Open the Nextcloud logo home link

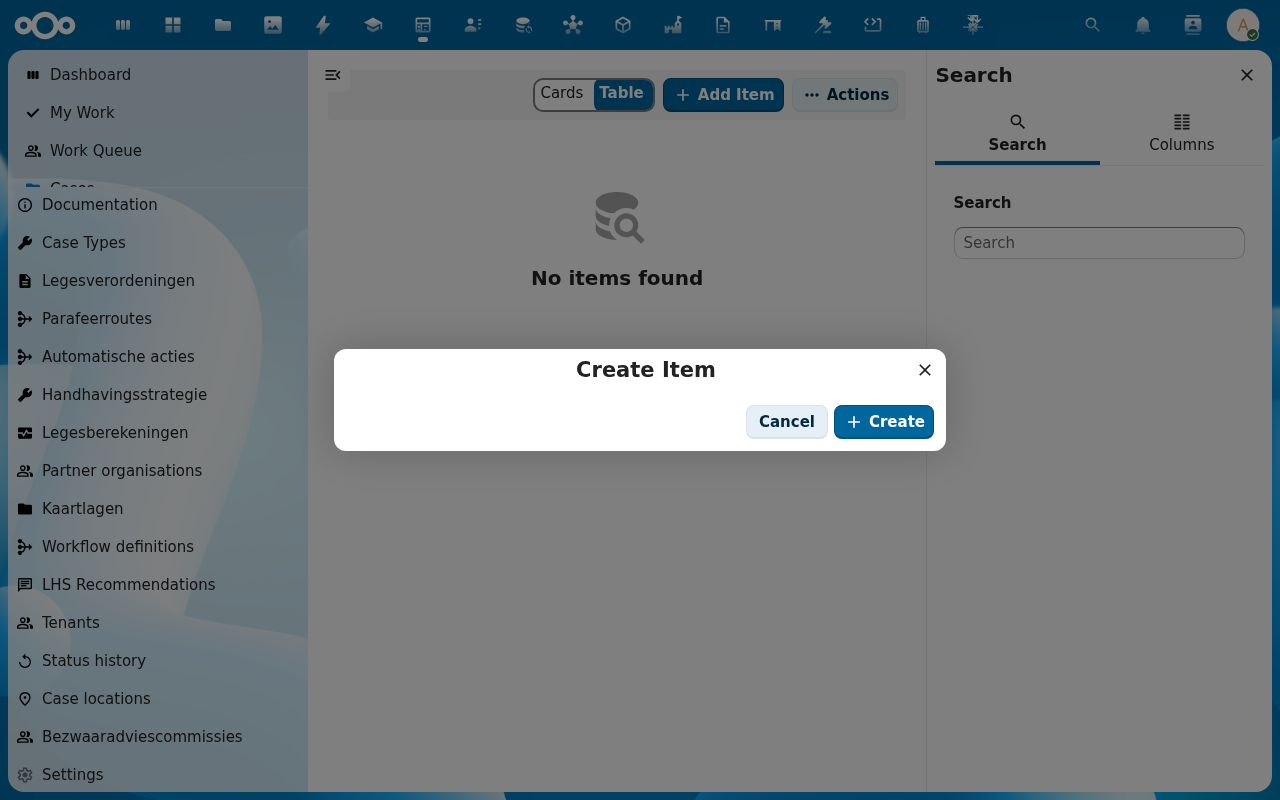[x=45, y=25]
